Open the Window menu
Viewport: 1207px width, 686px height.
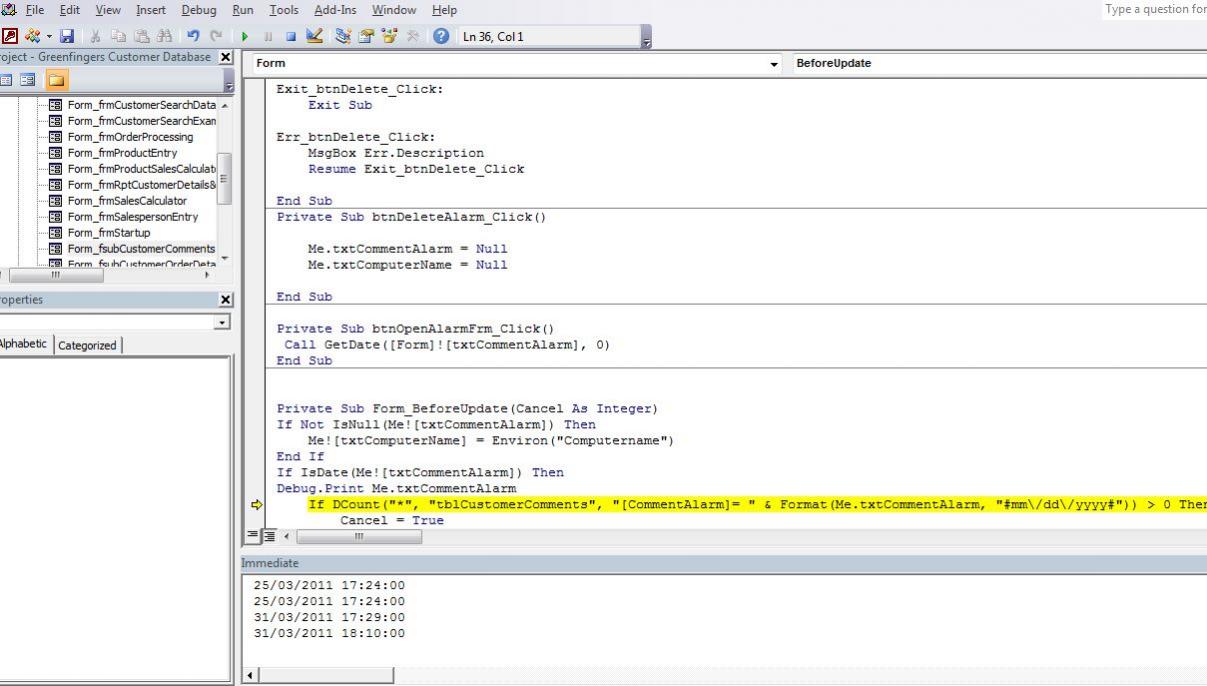pos(395,10)
